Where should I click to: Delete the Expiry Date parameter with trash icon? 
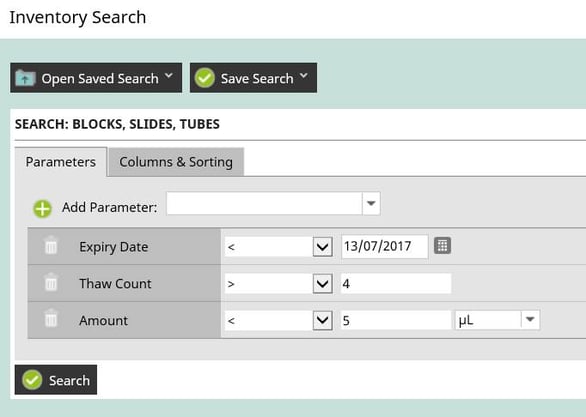pos(51,245)
